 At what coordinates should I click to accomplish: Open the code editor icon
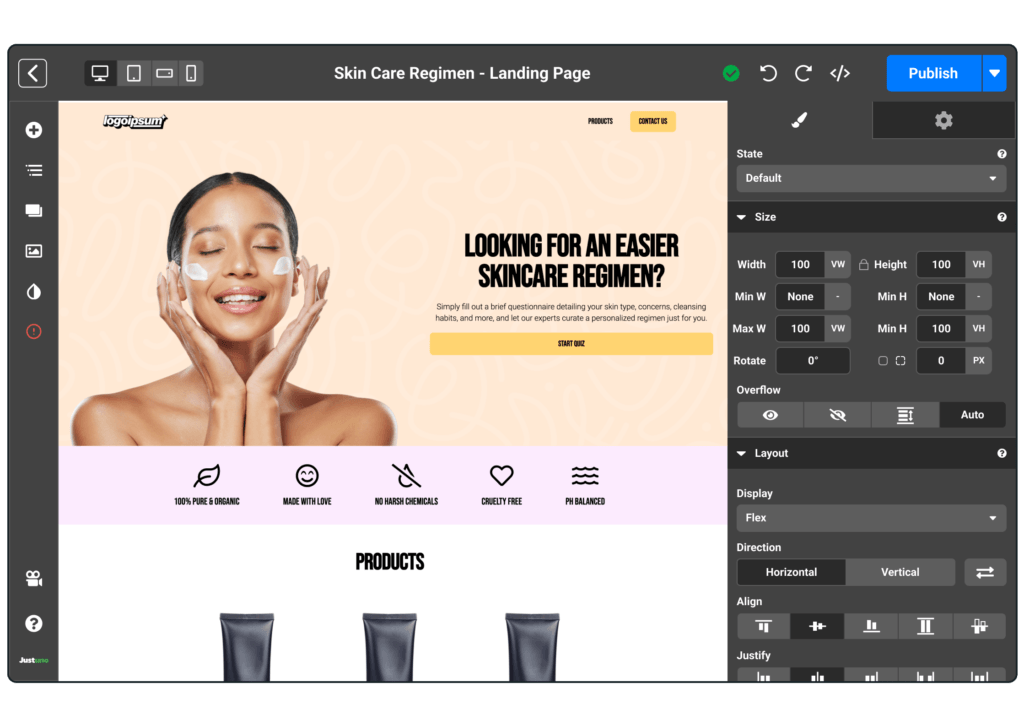840,73
